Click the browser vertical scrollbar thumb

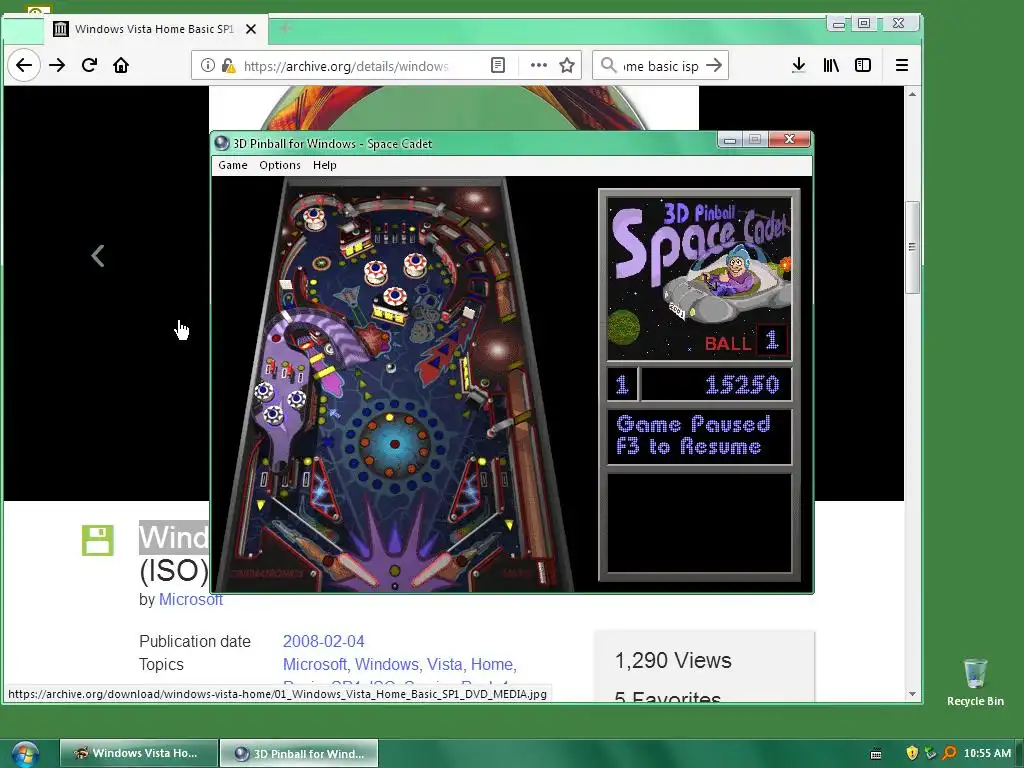point(912,248)
